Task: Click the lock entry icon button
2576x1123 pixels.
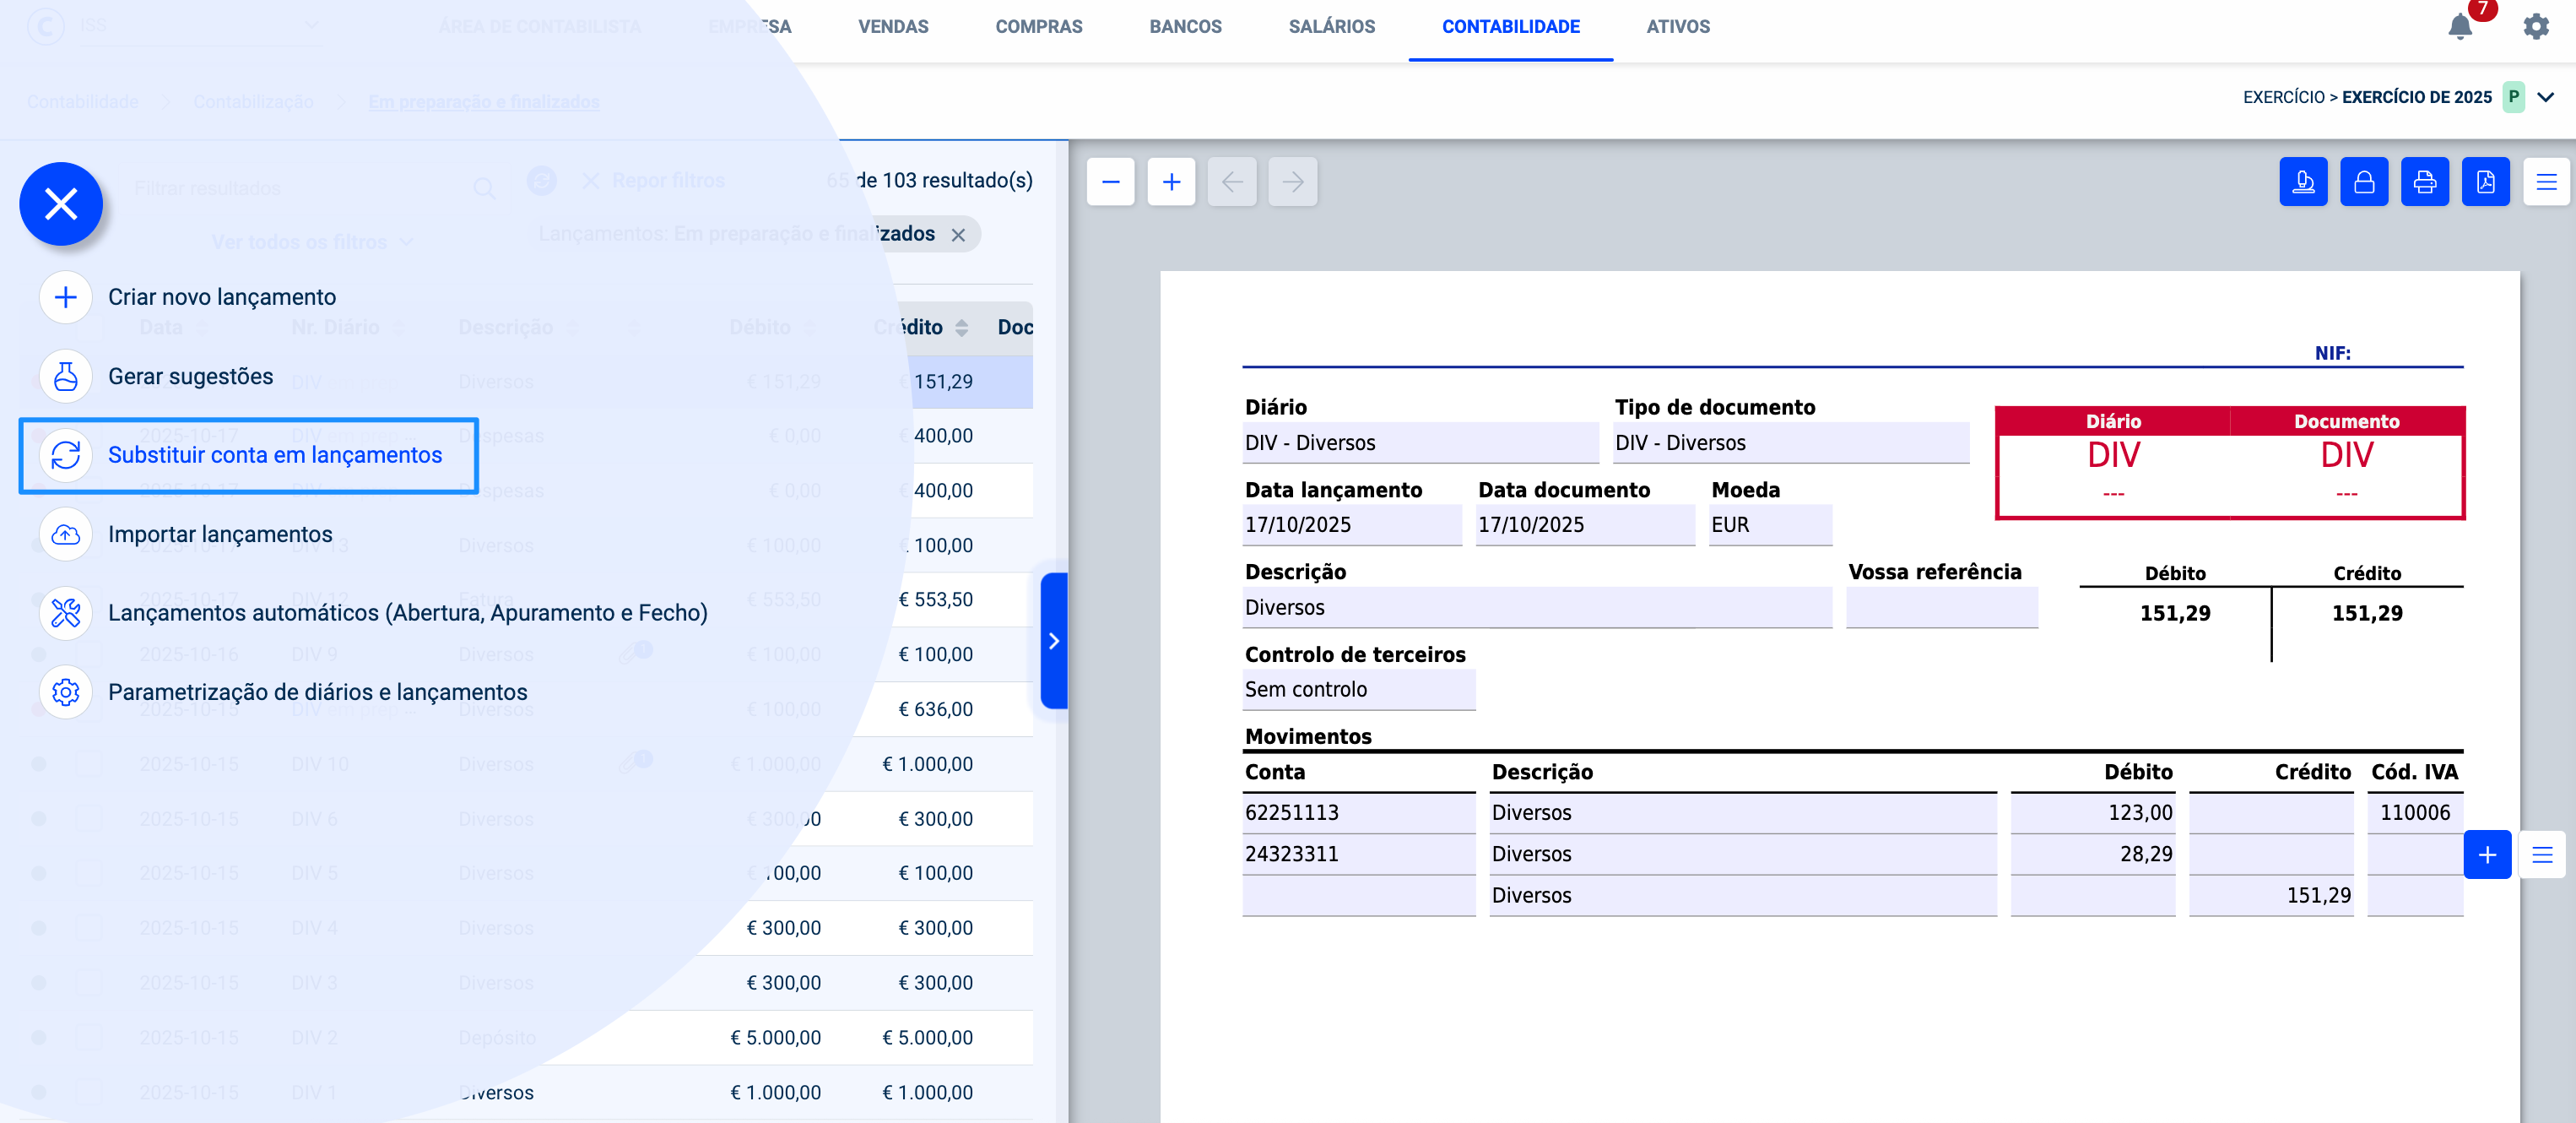Action: [2364, 182]
